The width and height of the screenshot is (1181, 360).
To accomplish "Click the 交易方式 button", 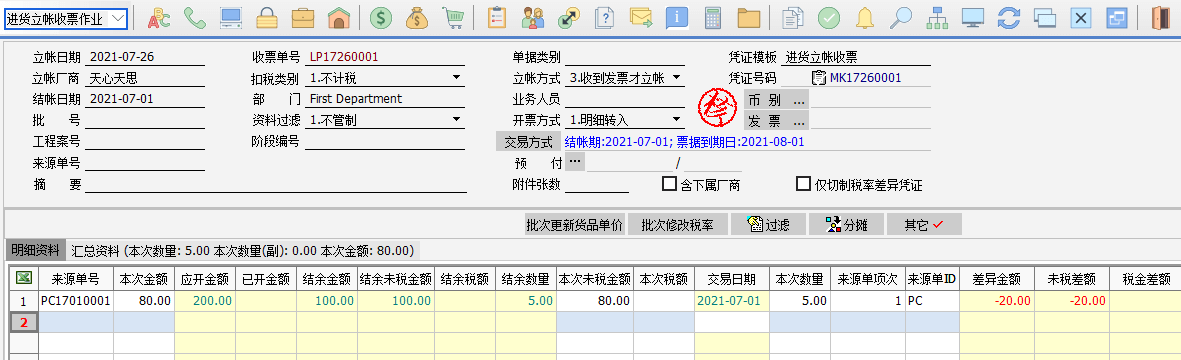I will pos(528,142).
